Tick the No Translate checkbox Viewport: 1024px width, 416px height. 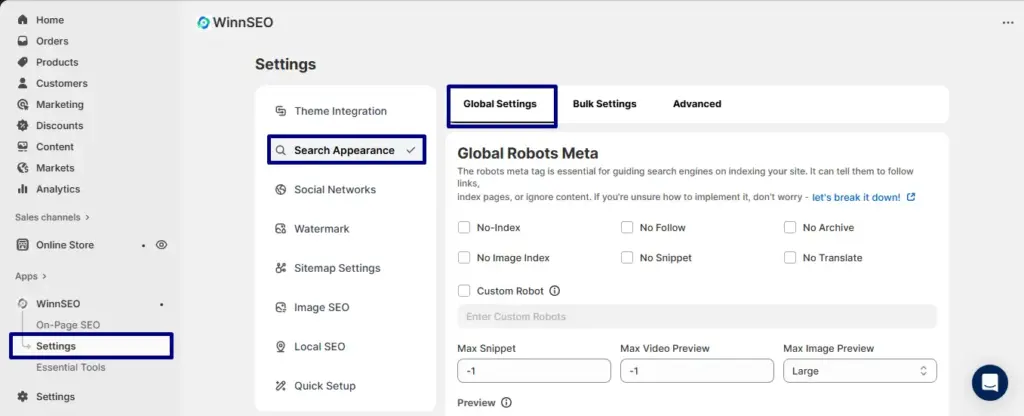tap(790, 257)
